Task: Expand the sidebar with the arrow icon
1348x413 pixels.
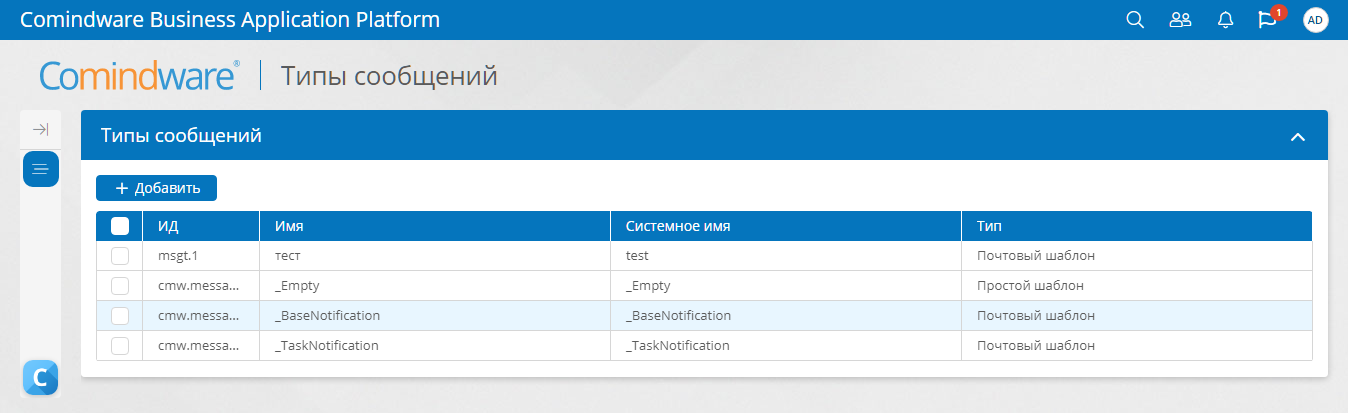Action: [41, 129]
